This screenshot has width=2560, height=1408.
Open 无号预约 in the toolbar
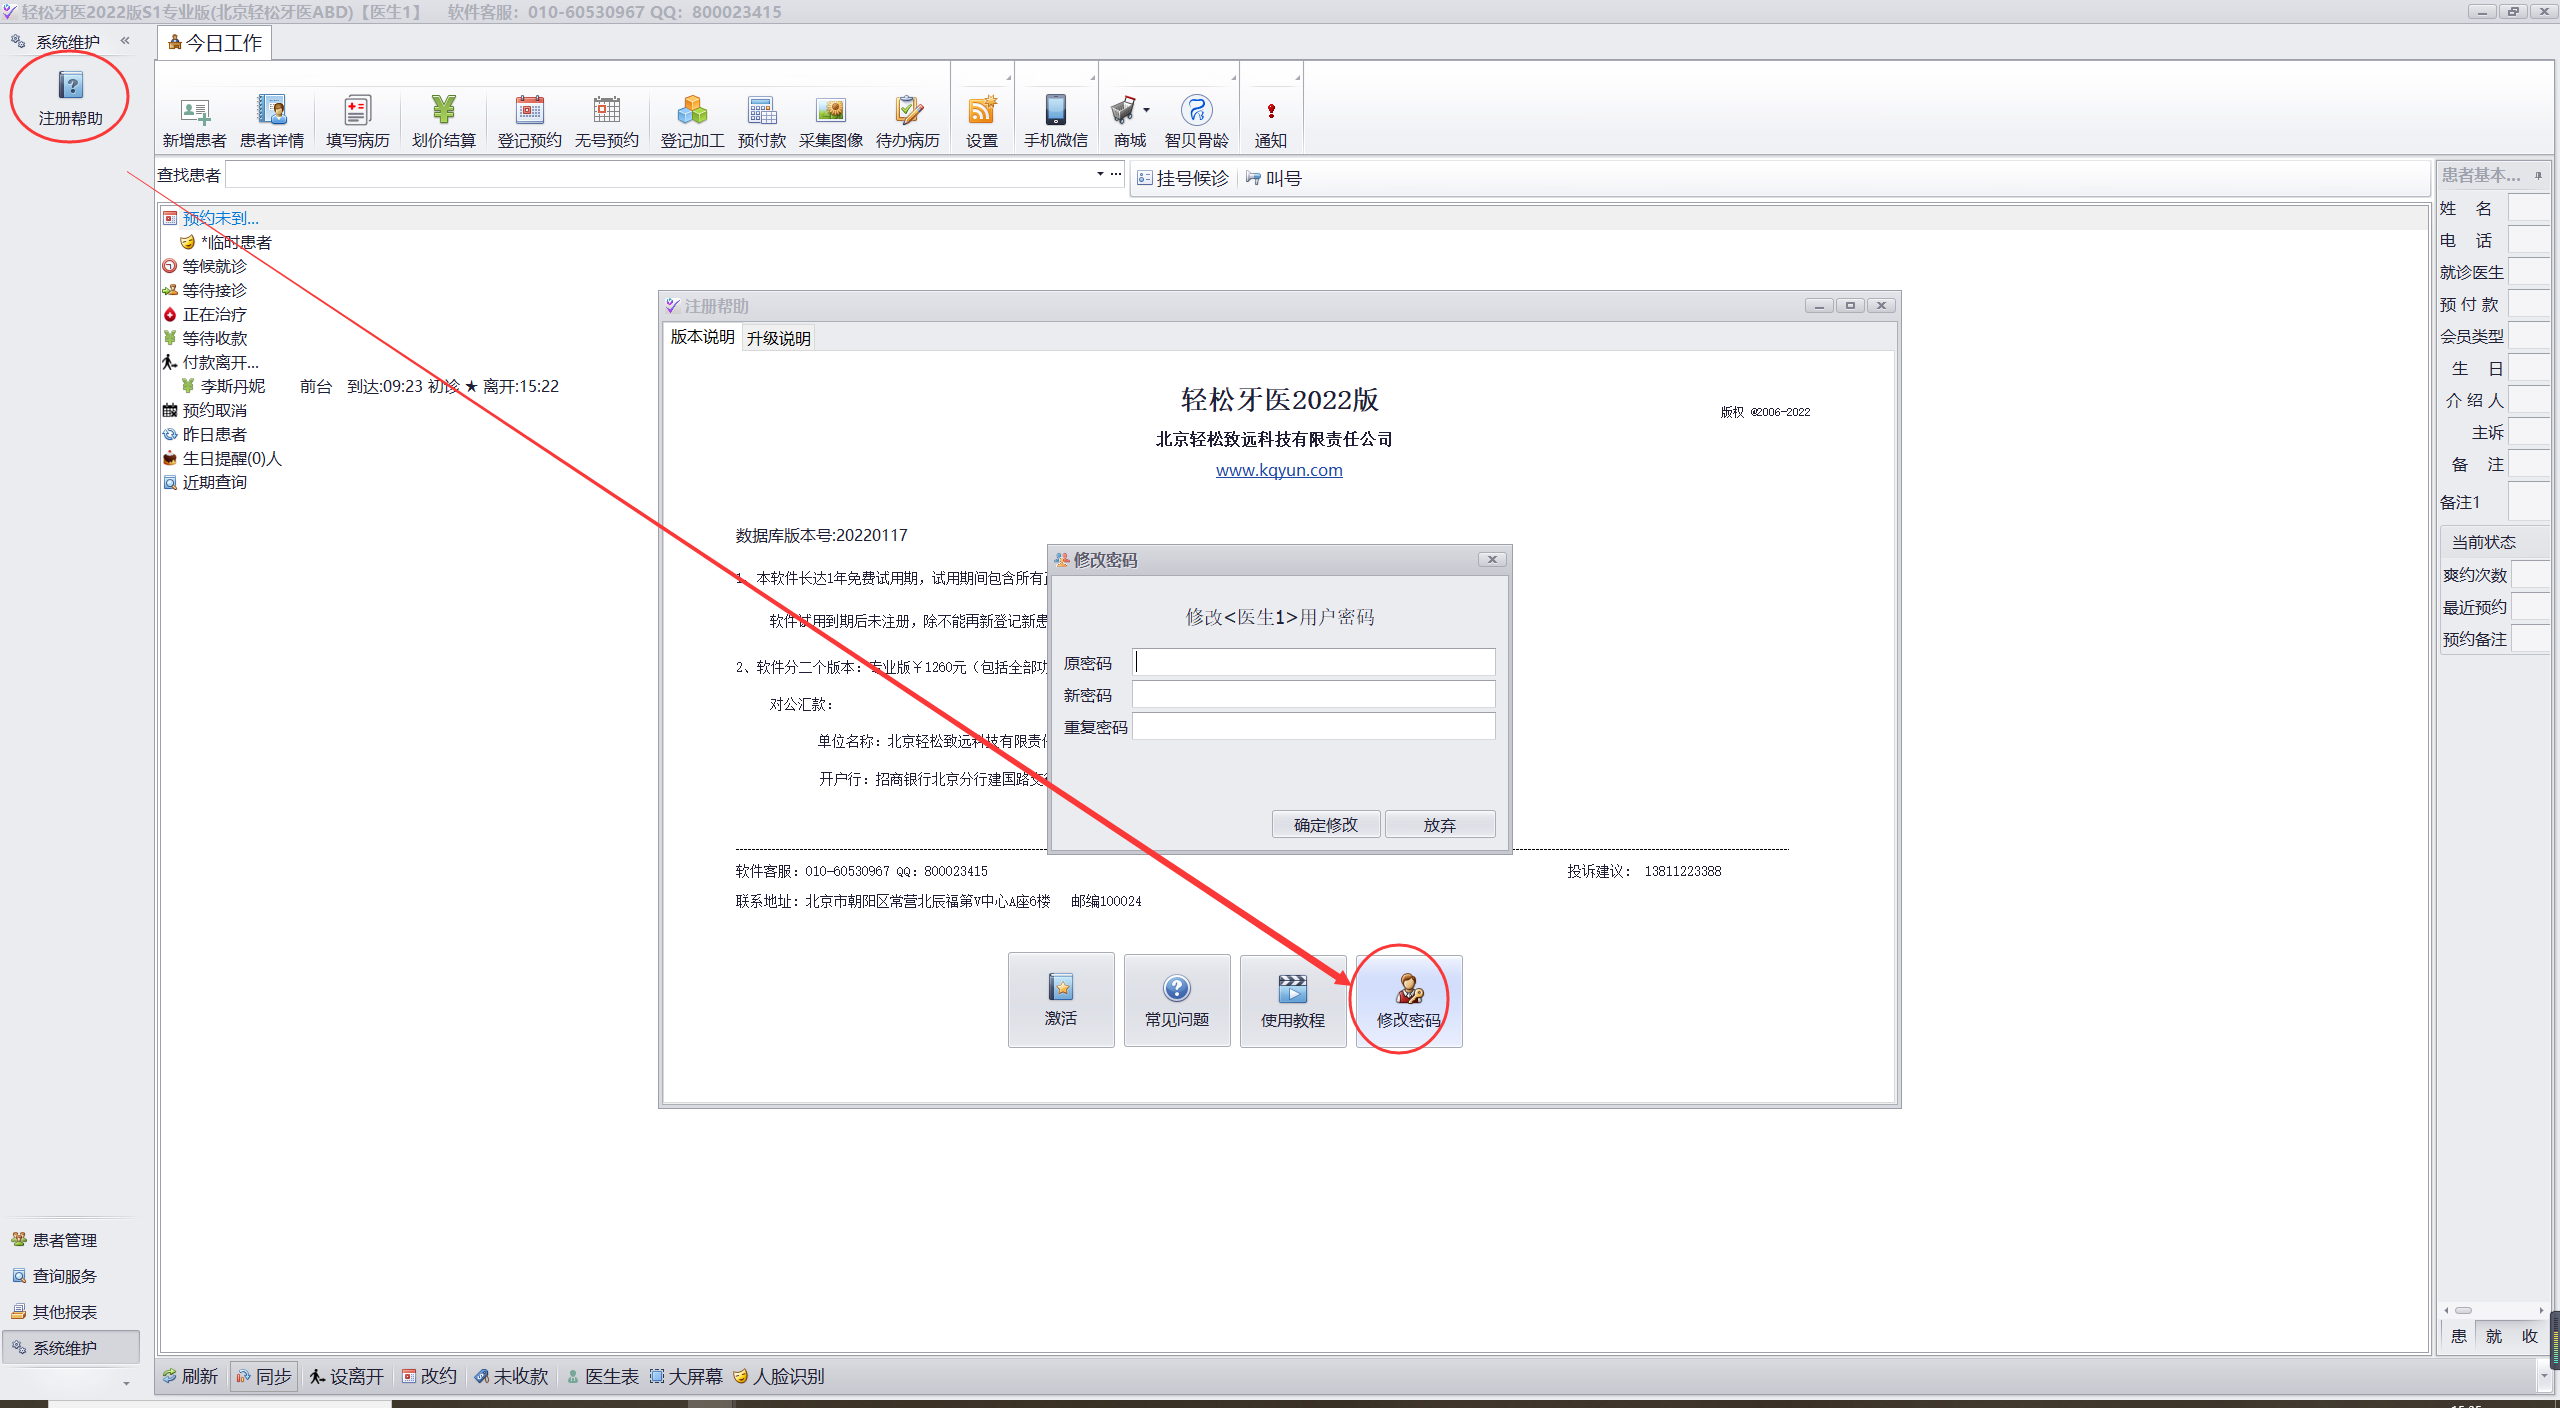point(606,121)
